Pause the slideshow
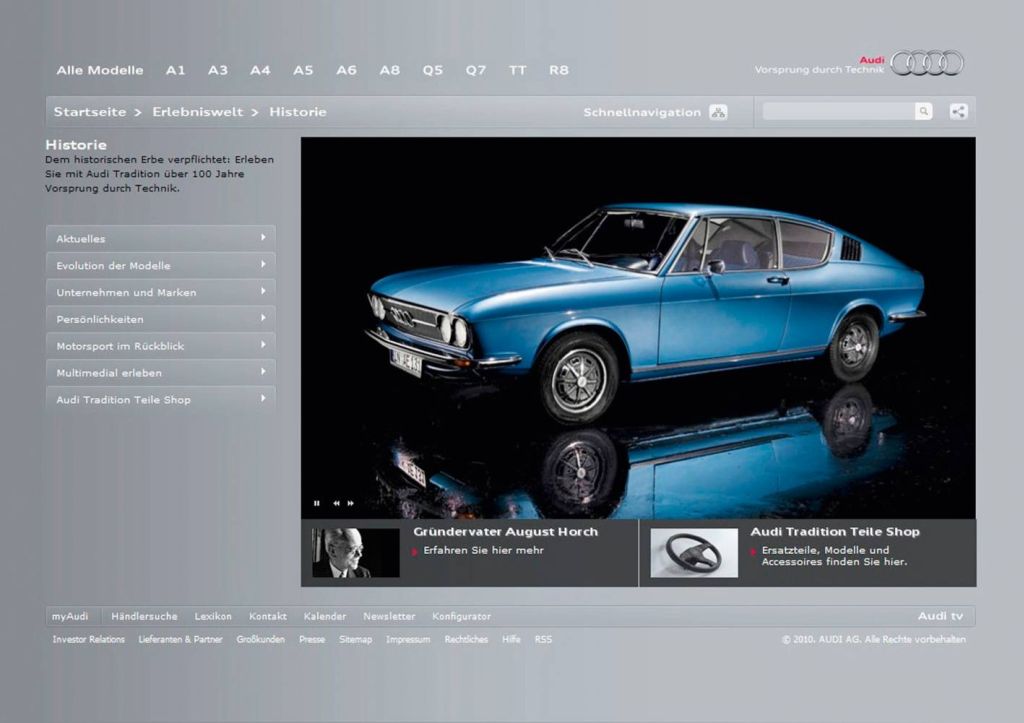1024x723 pixels. (317, 503)
